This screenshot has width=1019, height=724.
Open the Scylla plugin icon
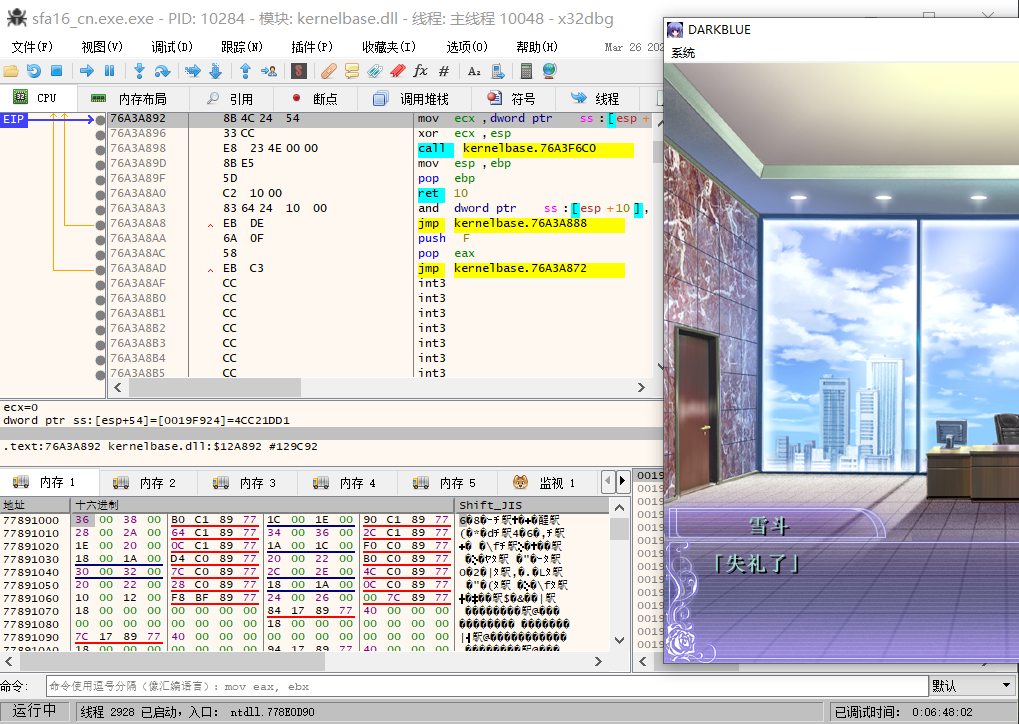(298, 71)
